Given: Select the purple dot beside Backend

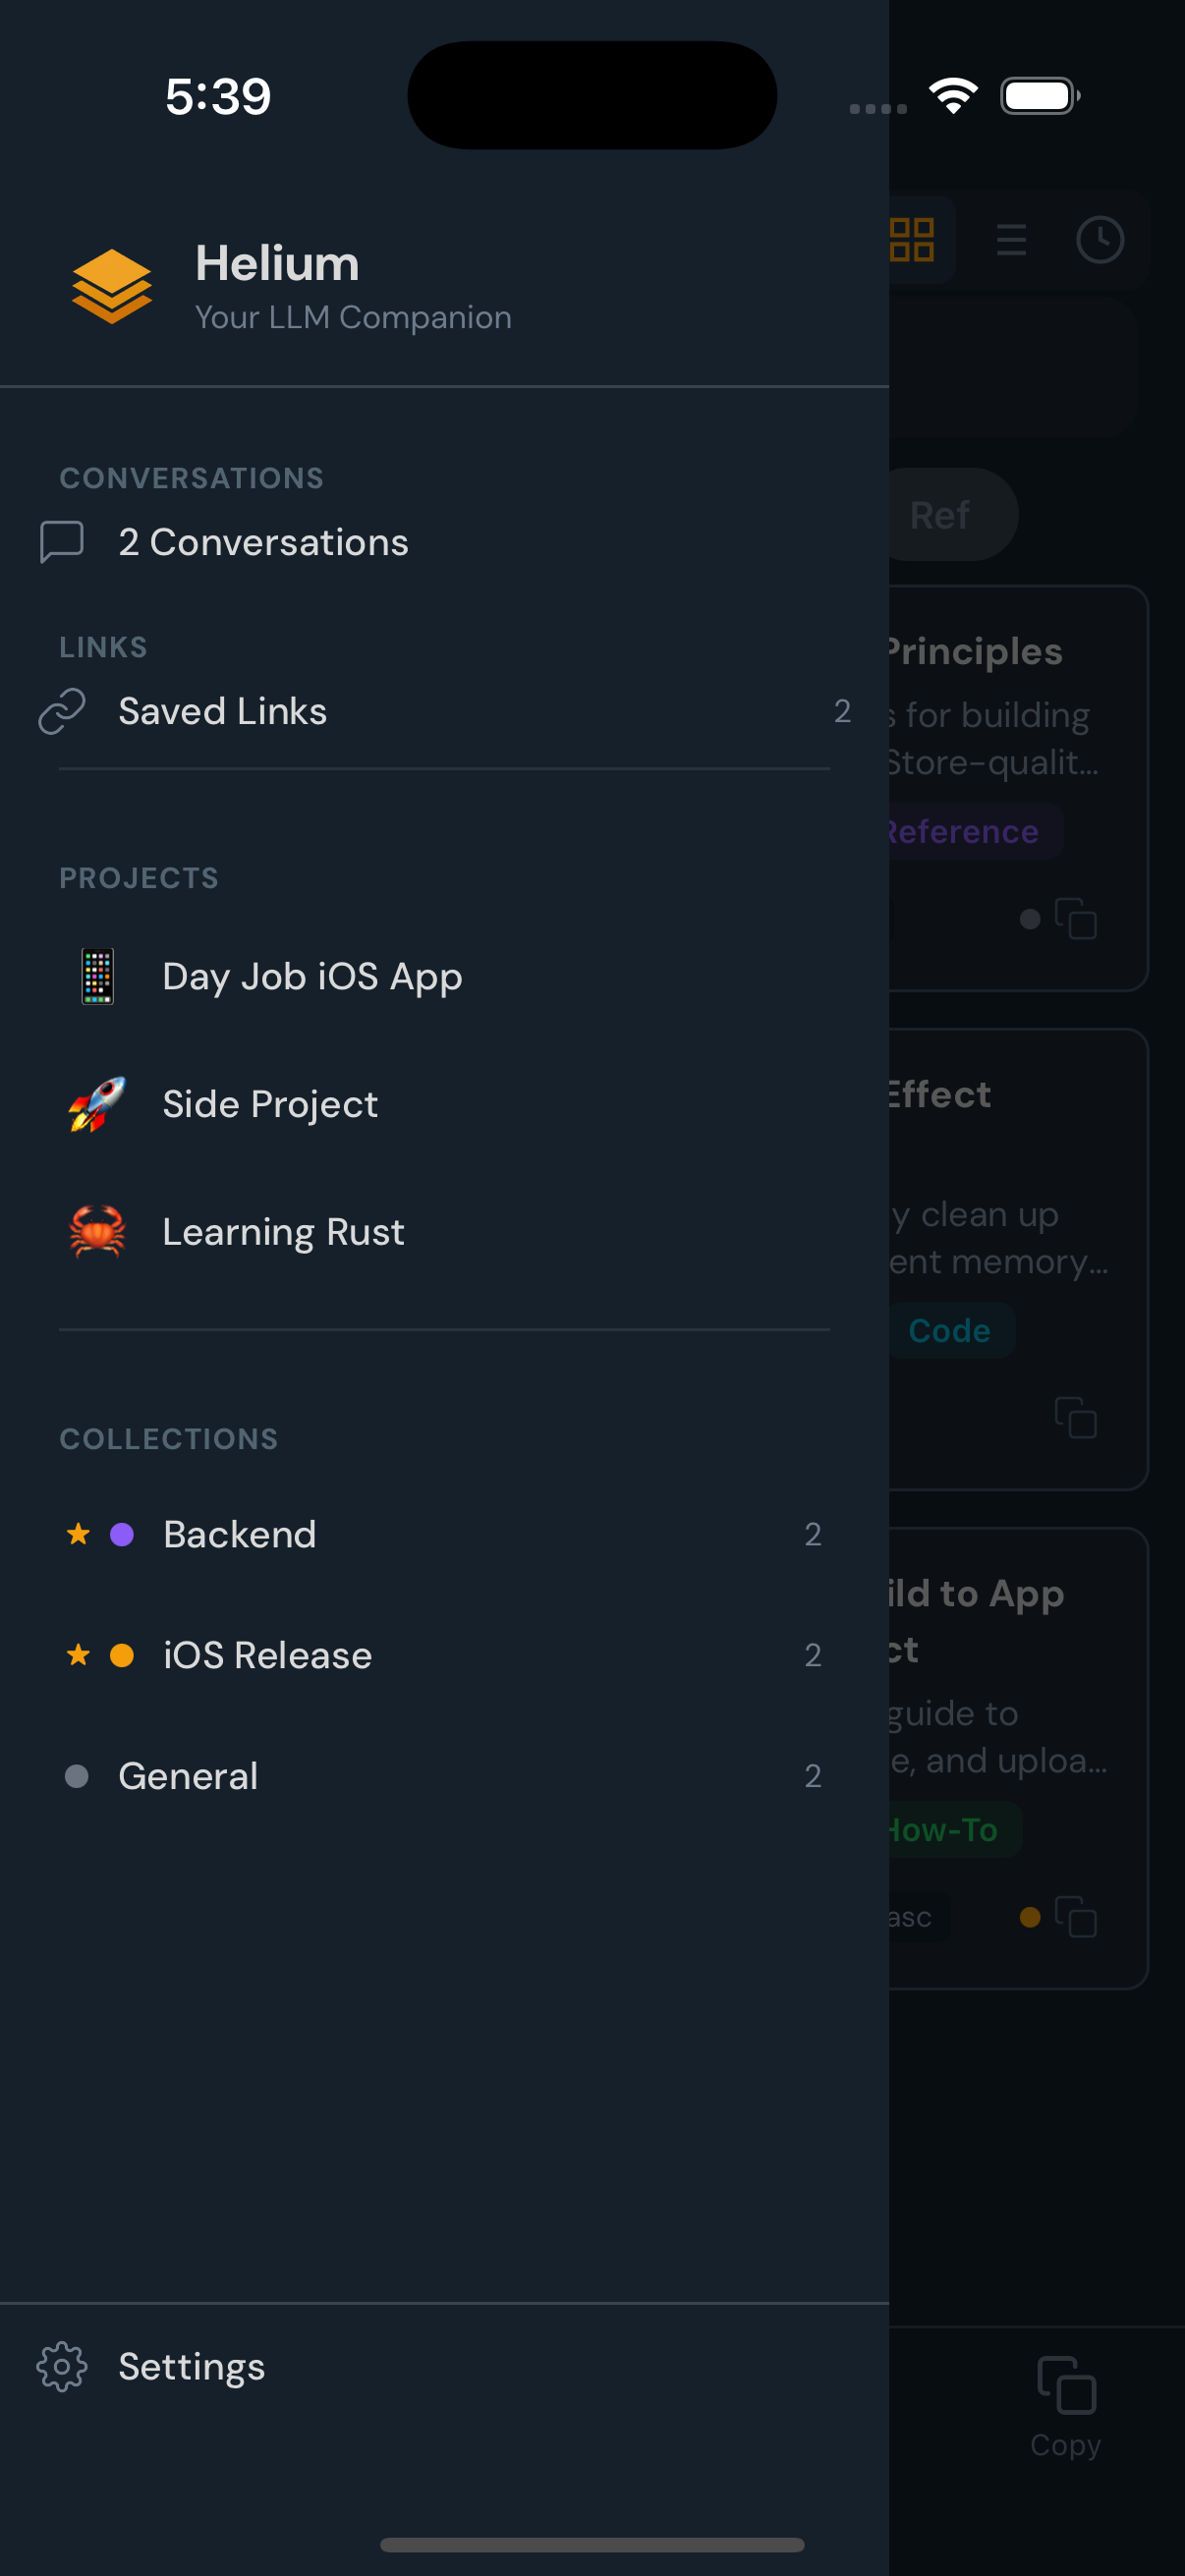Looking at the screenshot, I should [124, 1534].
